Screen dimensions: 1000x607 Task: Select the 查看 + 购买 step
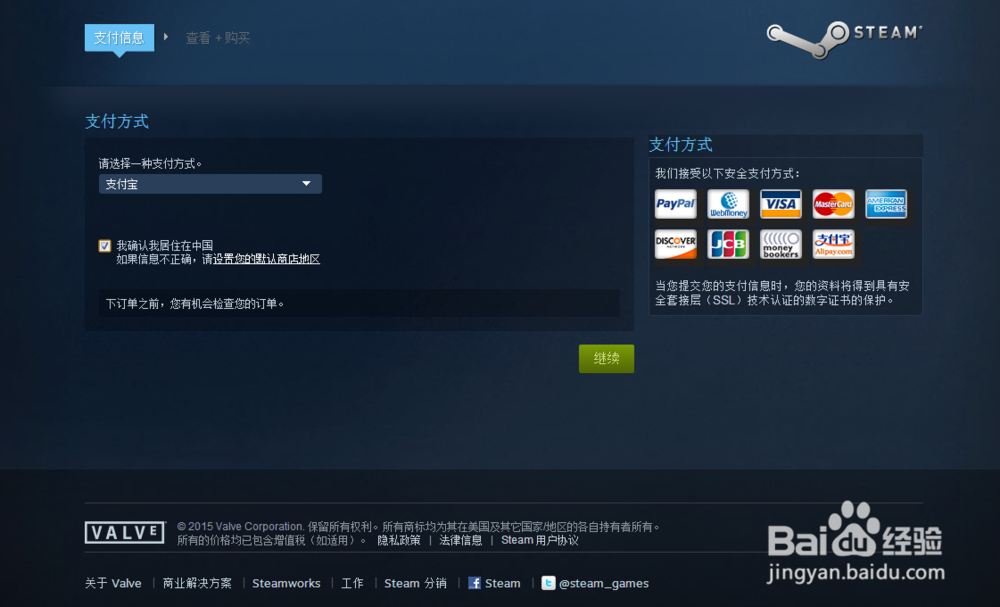pos(218,37)
